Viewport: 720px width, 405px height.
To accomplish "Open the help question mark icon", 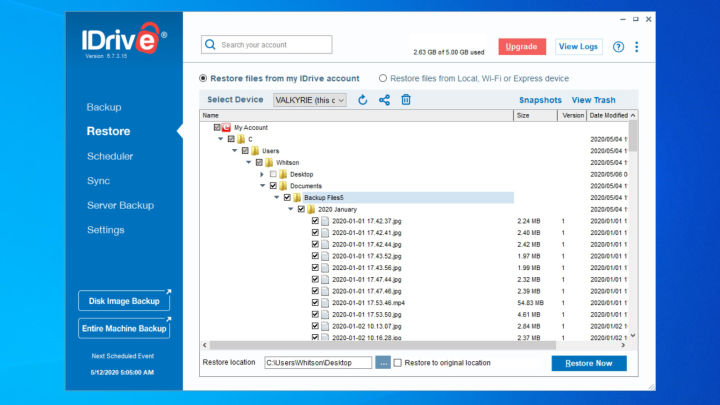I will 618,46.
